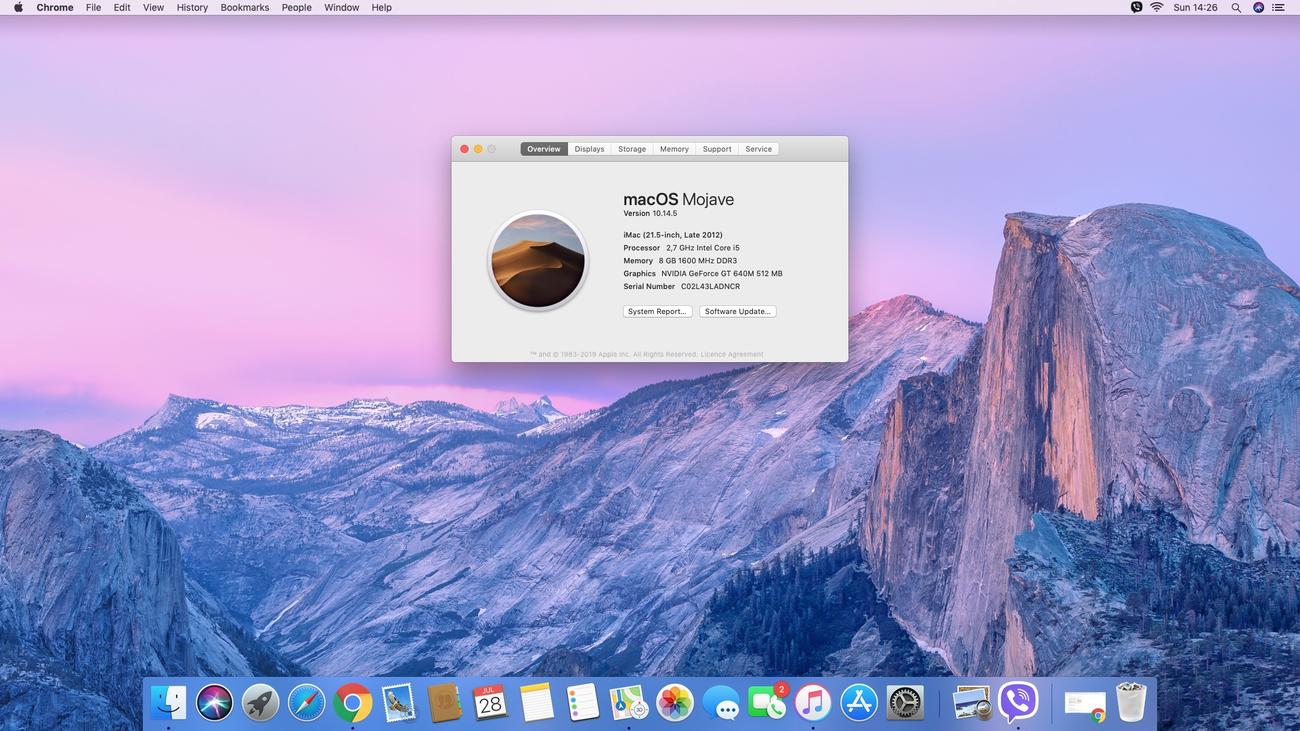Open the Trash in the Dock
This screenshot has height=731, width=1300.
1131,703
